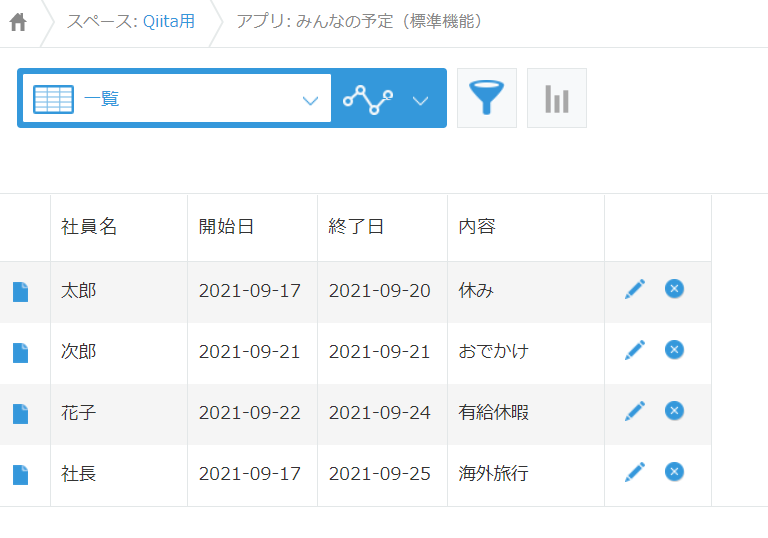Click end date 2021-09-20
This screenshot has width=768, height=538.
(x=380, y=291)
